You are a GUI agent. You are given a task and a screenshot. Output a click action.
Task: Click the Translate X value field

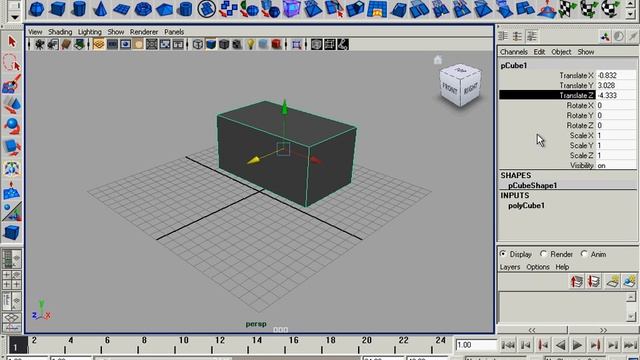(616, 76)
